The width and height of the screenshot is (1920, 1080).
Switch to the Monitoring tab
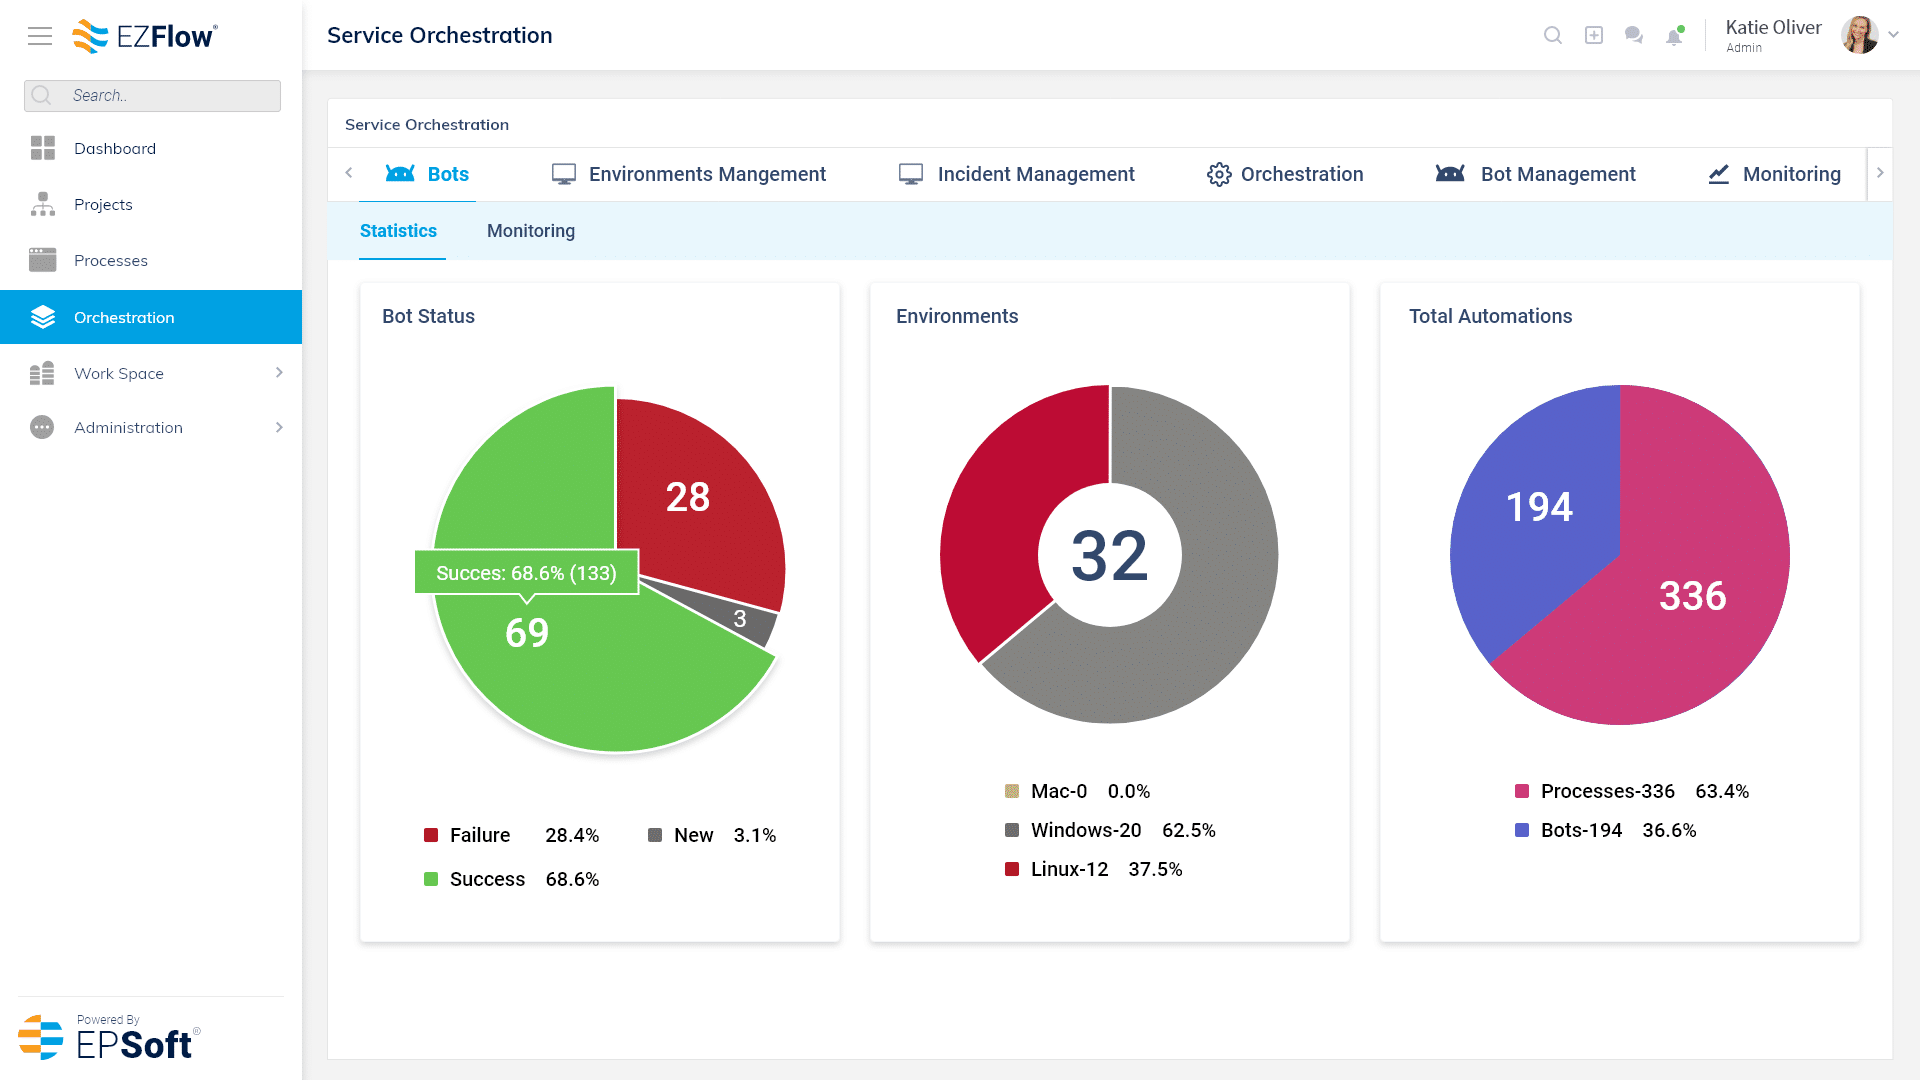[531, 231]
